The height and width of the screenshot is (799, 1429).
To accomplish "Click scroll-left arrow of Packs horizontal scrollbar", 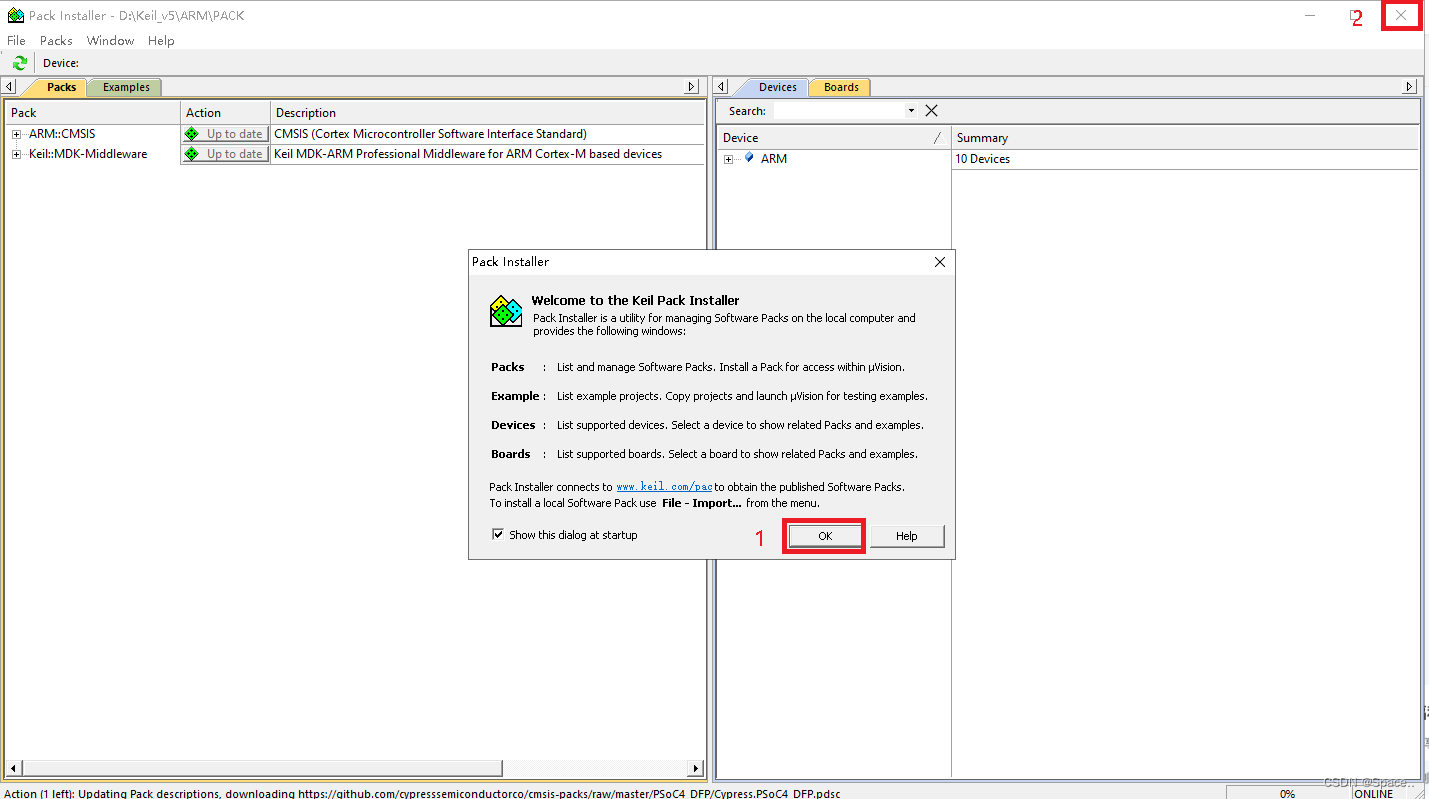I will (12, 768).
